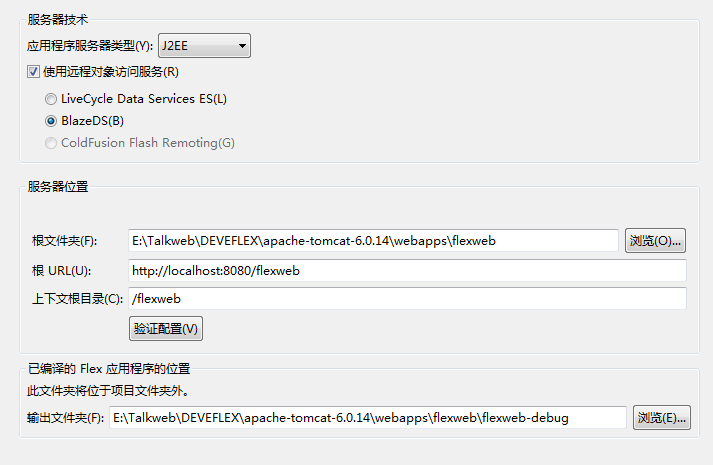The height and width of the screenshot is (465, 713).
Task: Click the 服务器位置 group heading
Action: point(56,185)
